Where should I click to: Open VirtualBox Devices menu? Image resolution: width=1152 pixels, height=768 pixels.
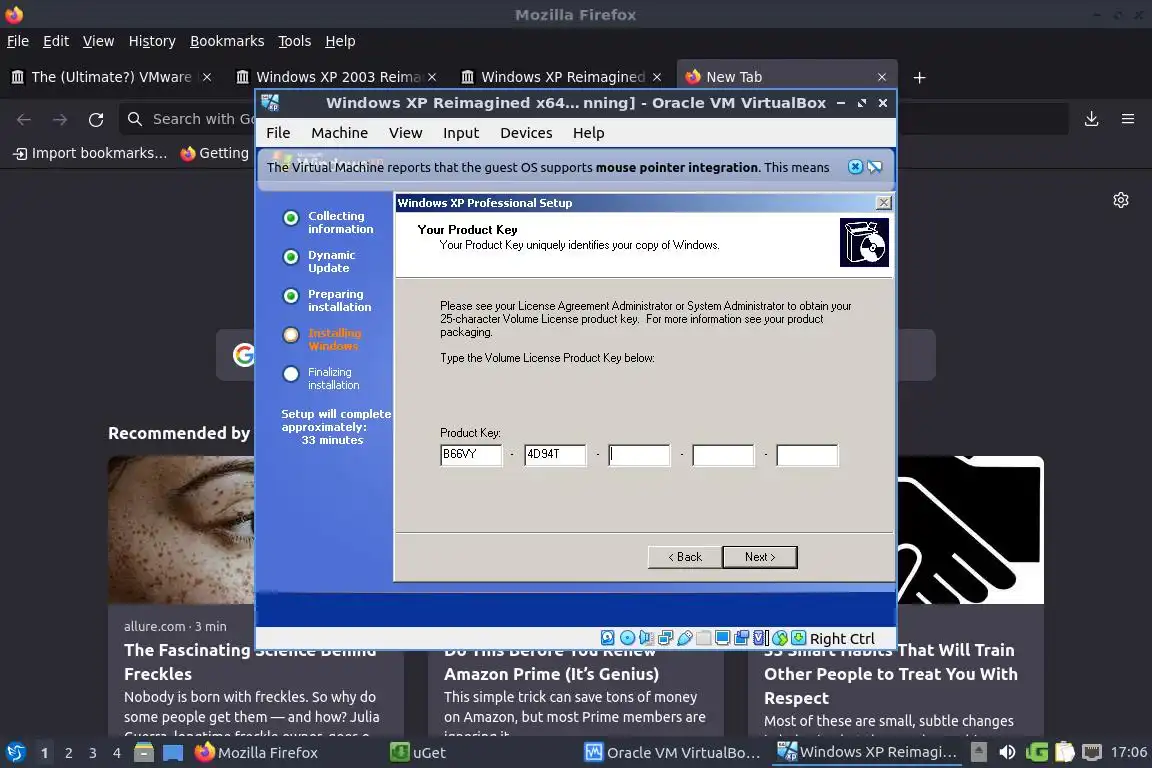(x=526, y=133)
